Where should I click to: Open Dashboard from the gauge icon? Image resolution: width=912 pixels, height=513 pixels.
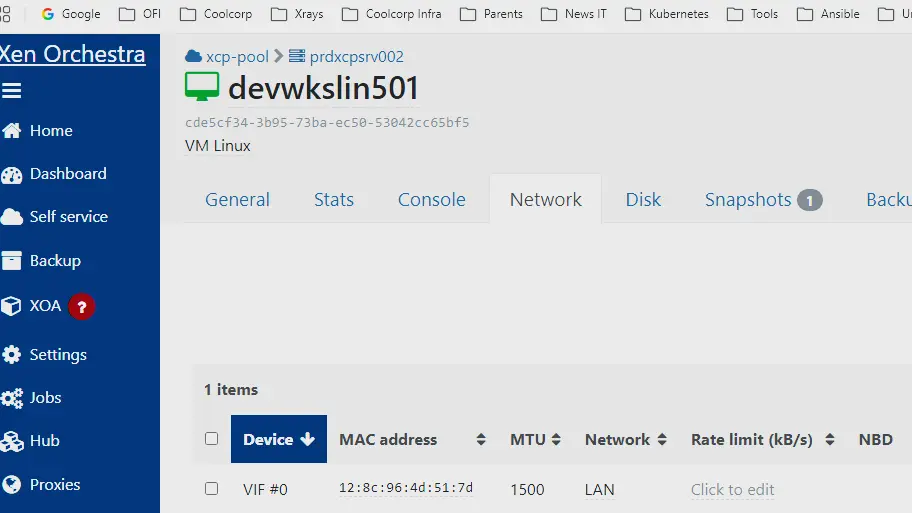tap(12, 174)
